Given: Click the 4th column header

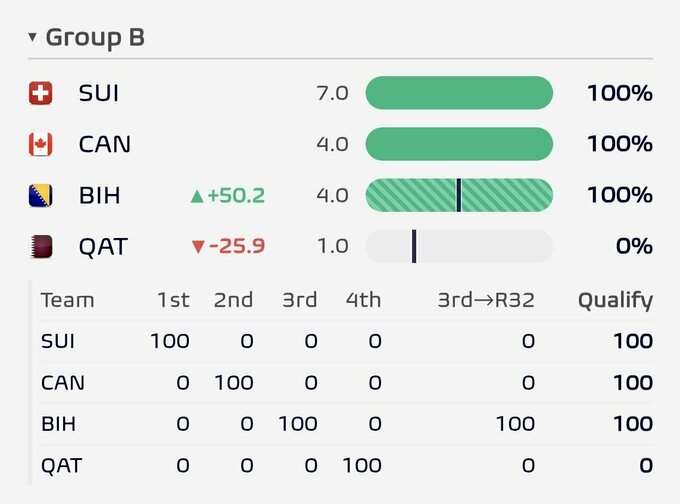Looking at the screenshot, I should [363, 300].
